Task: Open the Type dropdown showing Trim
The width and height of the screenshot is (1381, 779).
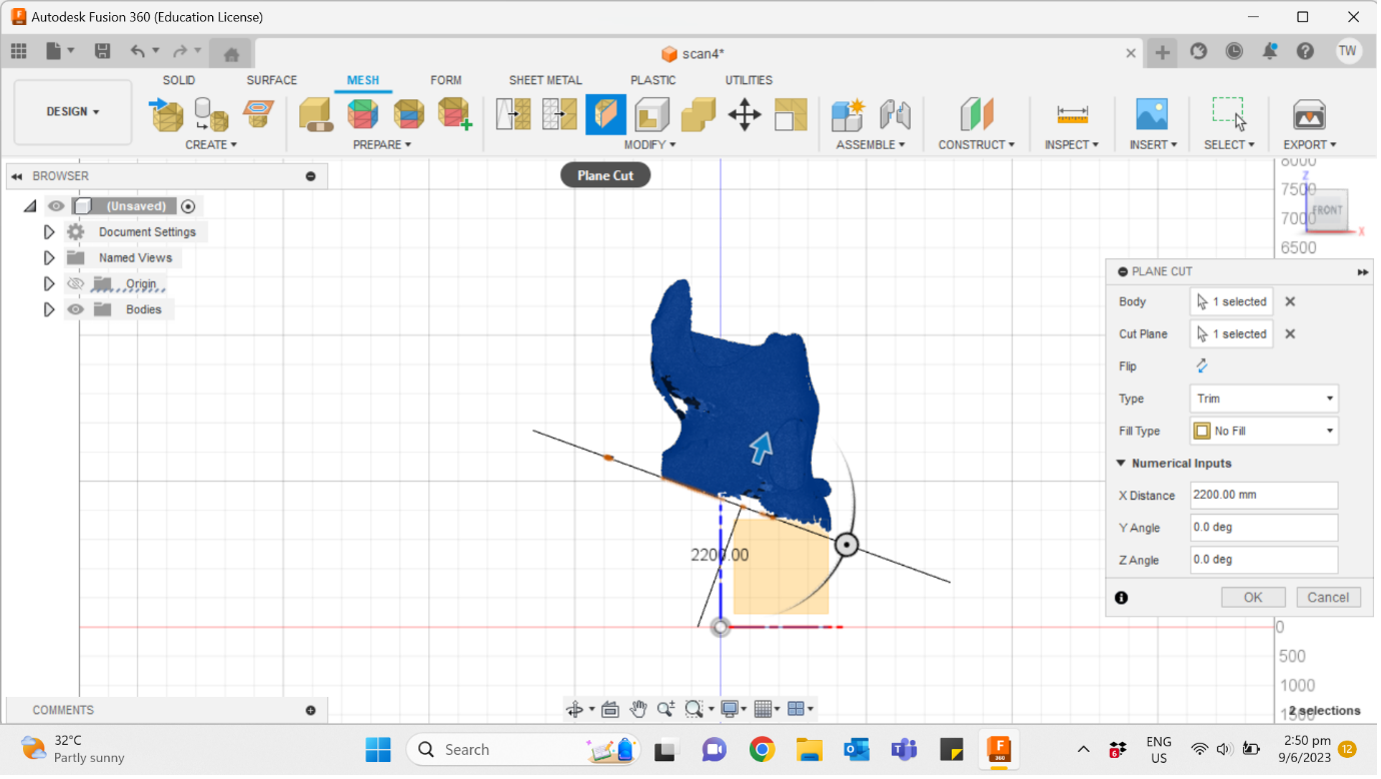Action: (x=1263, y=398)
